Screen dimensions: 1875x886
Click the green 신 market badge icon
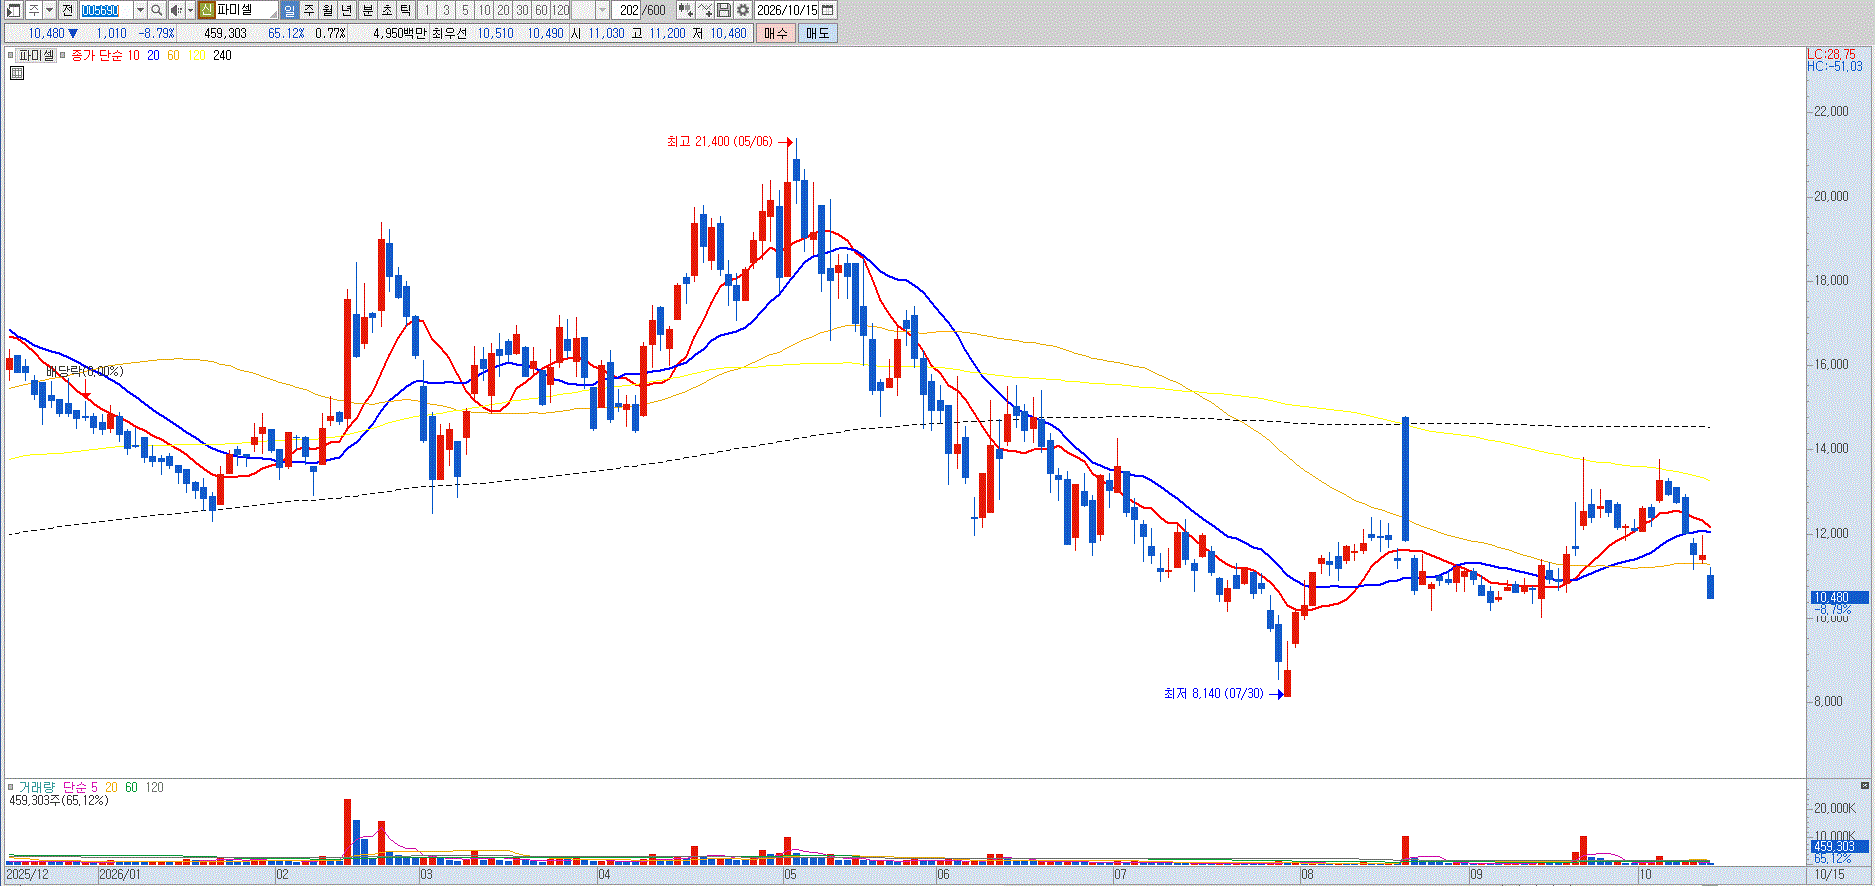point(206,10)
